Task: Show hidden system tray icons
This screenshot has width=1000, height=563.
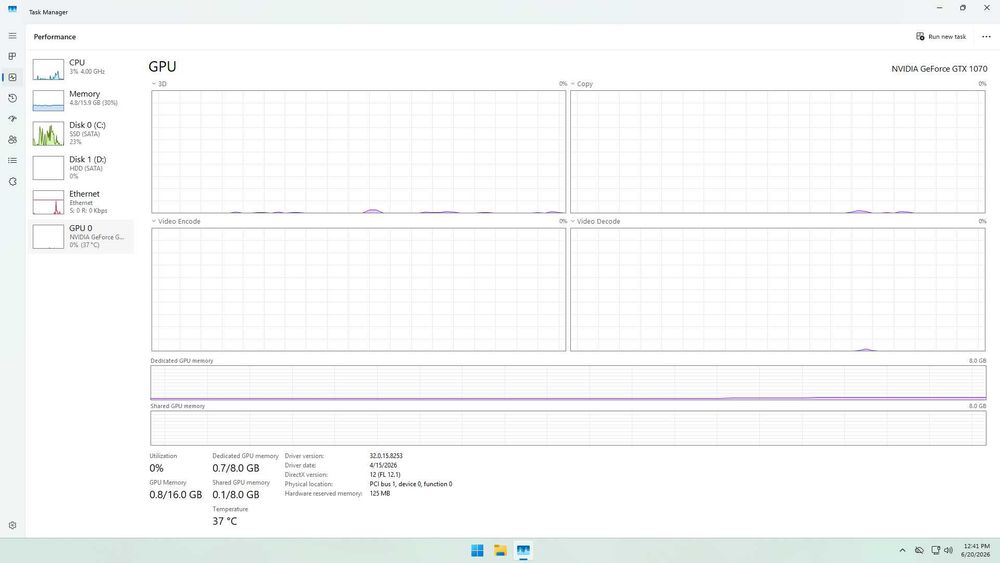Action: pos(902,550)
